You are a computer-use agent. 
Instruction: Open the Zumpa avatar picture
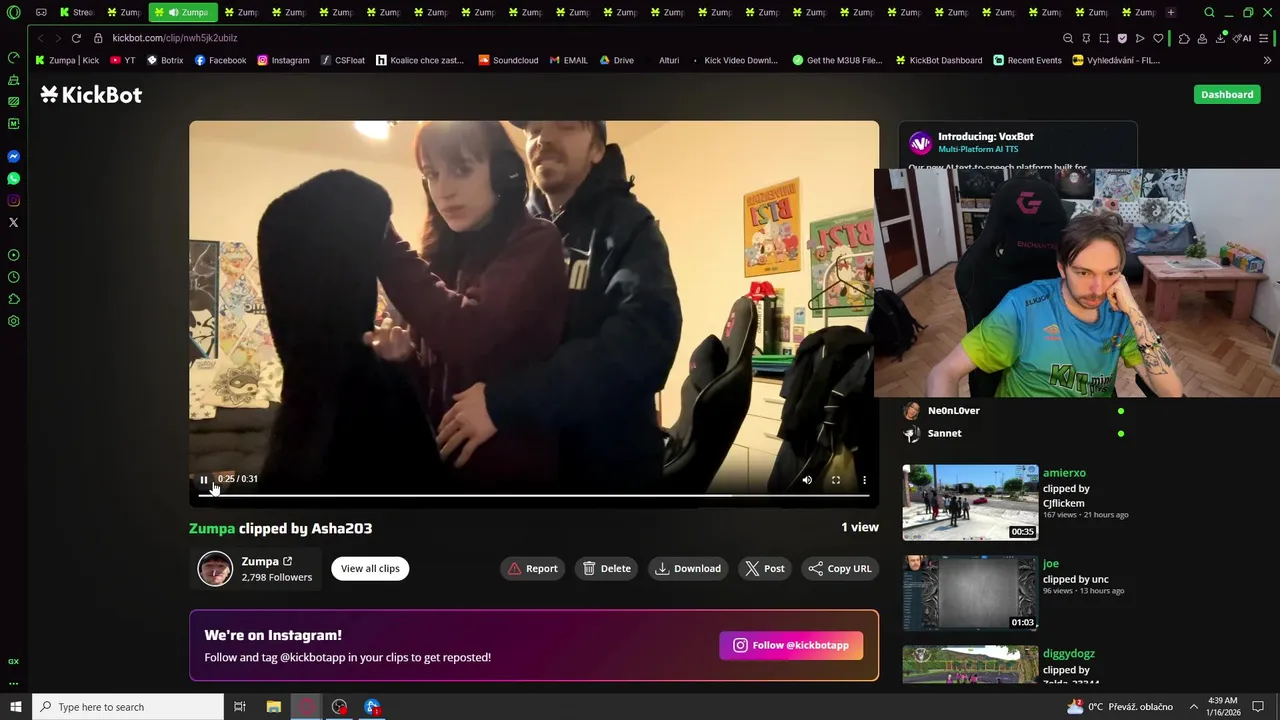point(215,568)
